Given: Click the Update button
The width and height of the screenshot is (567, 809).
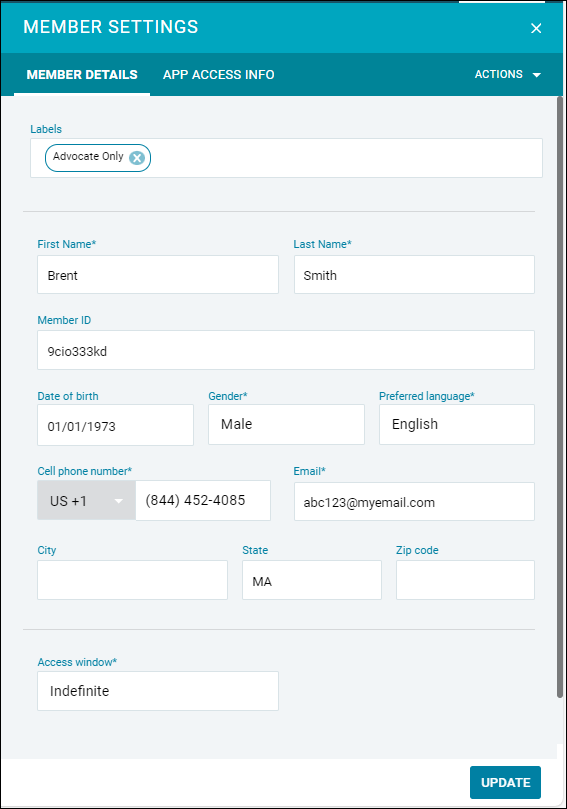Looking at the screenshot, I should 505,782.
